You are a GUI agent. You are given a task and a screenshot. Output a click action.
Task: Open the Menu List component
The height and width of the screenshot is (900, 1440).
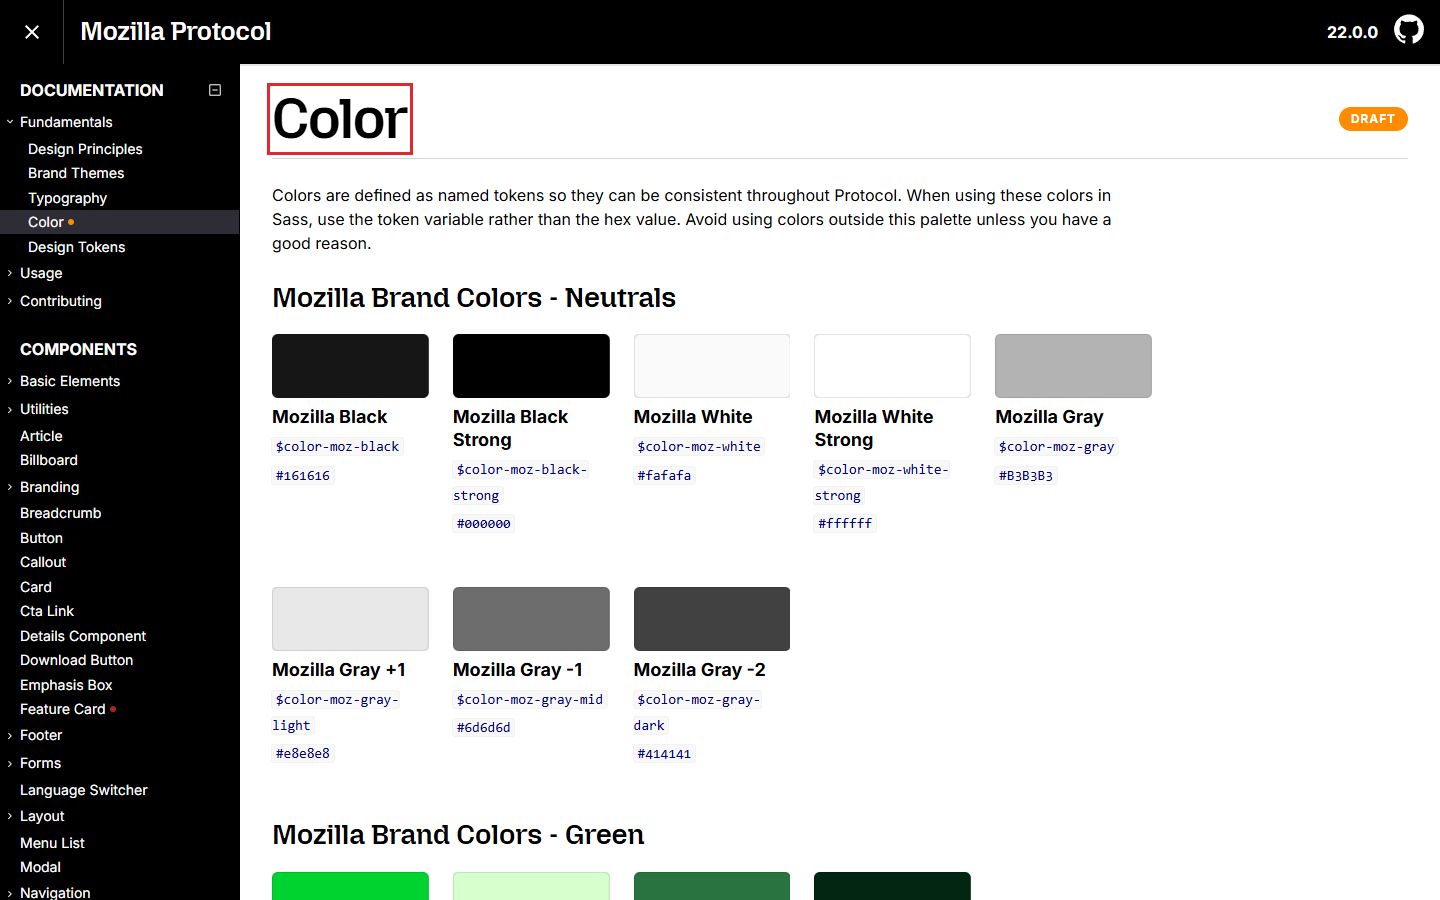[x=52, y=843]
